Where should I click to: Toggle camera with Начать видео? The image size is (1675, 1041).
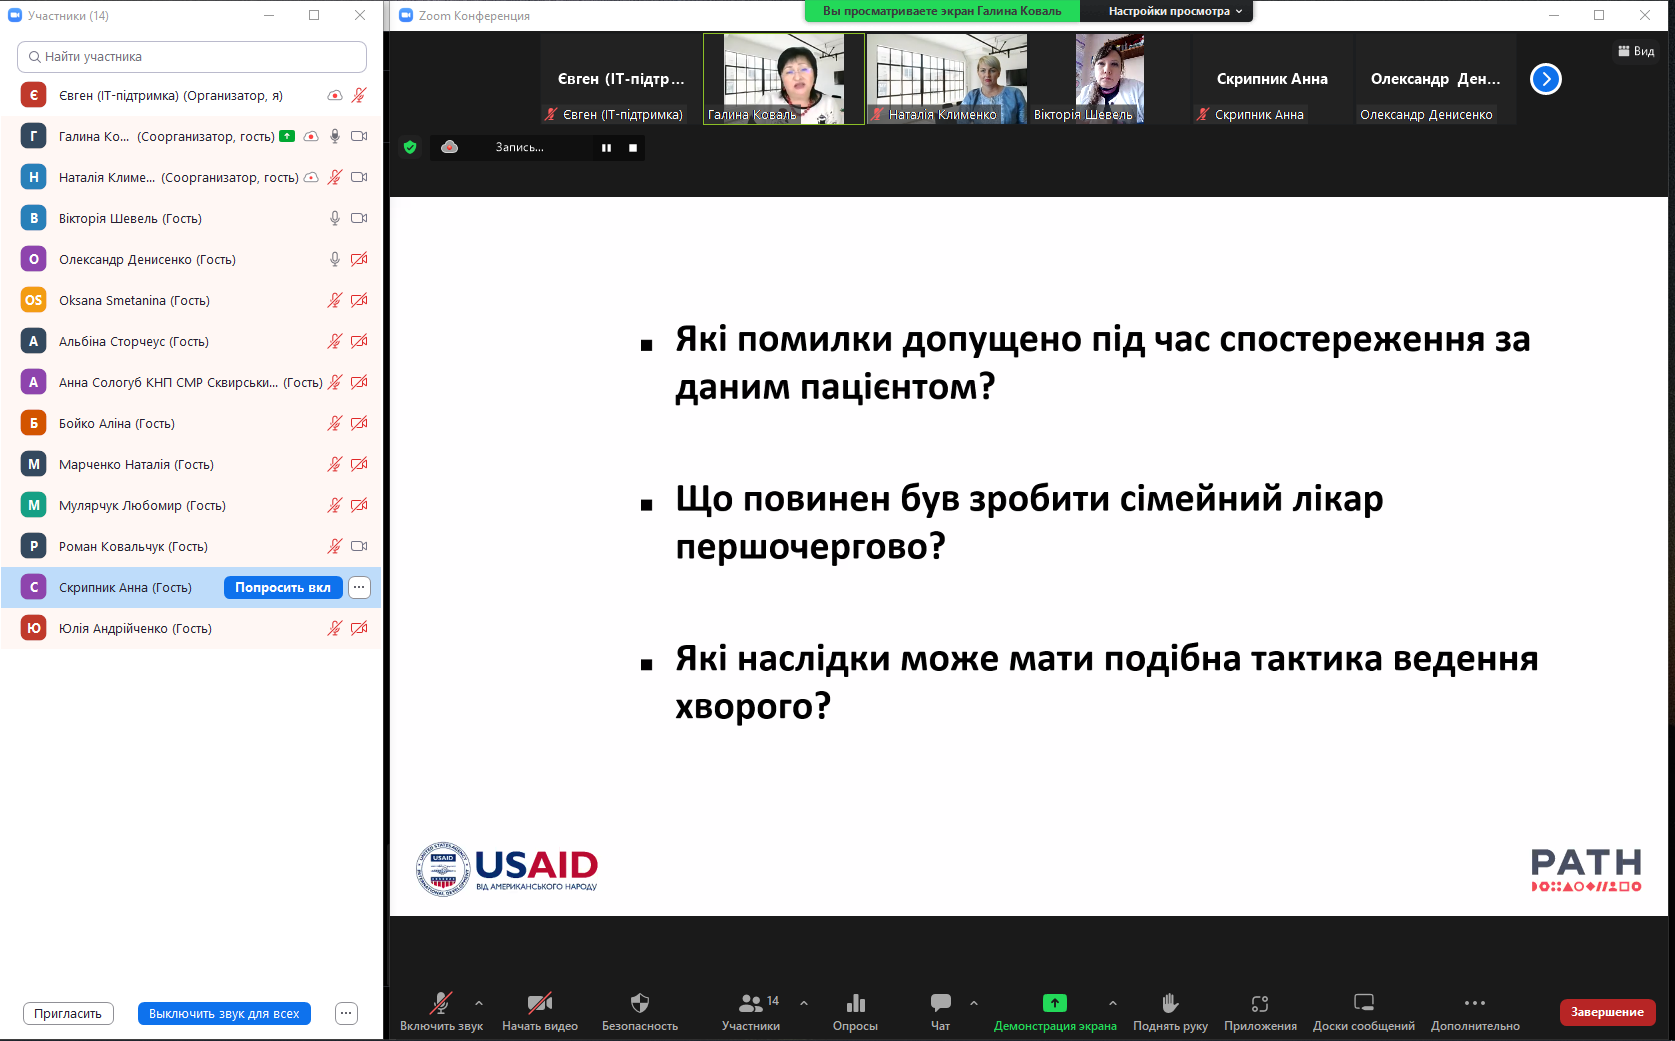[540, 1003]
